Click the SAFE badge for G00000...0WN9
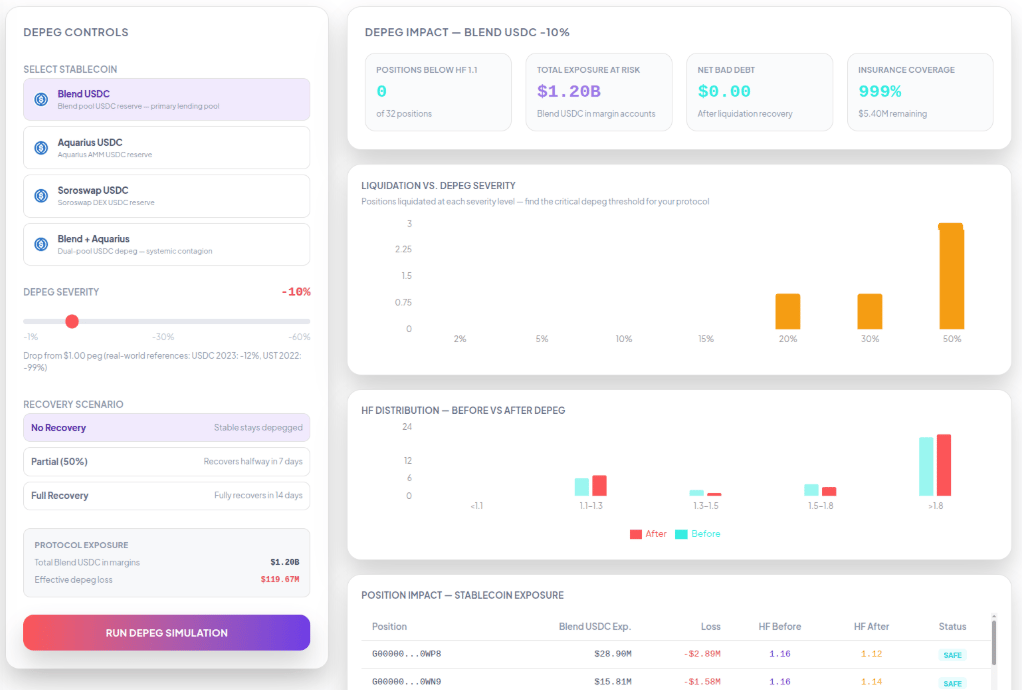This screenshot has width=1022, height=690. click(952, 683)
